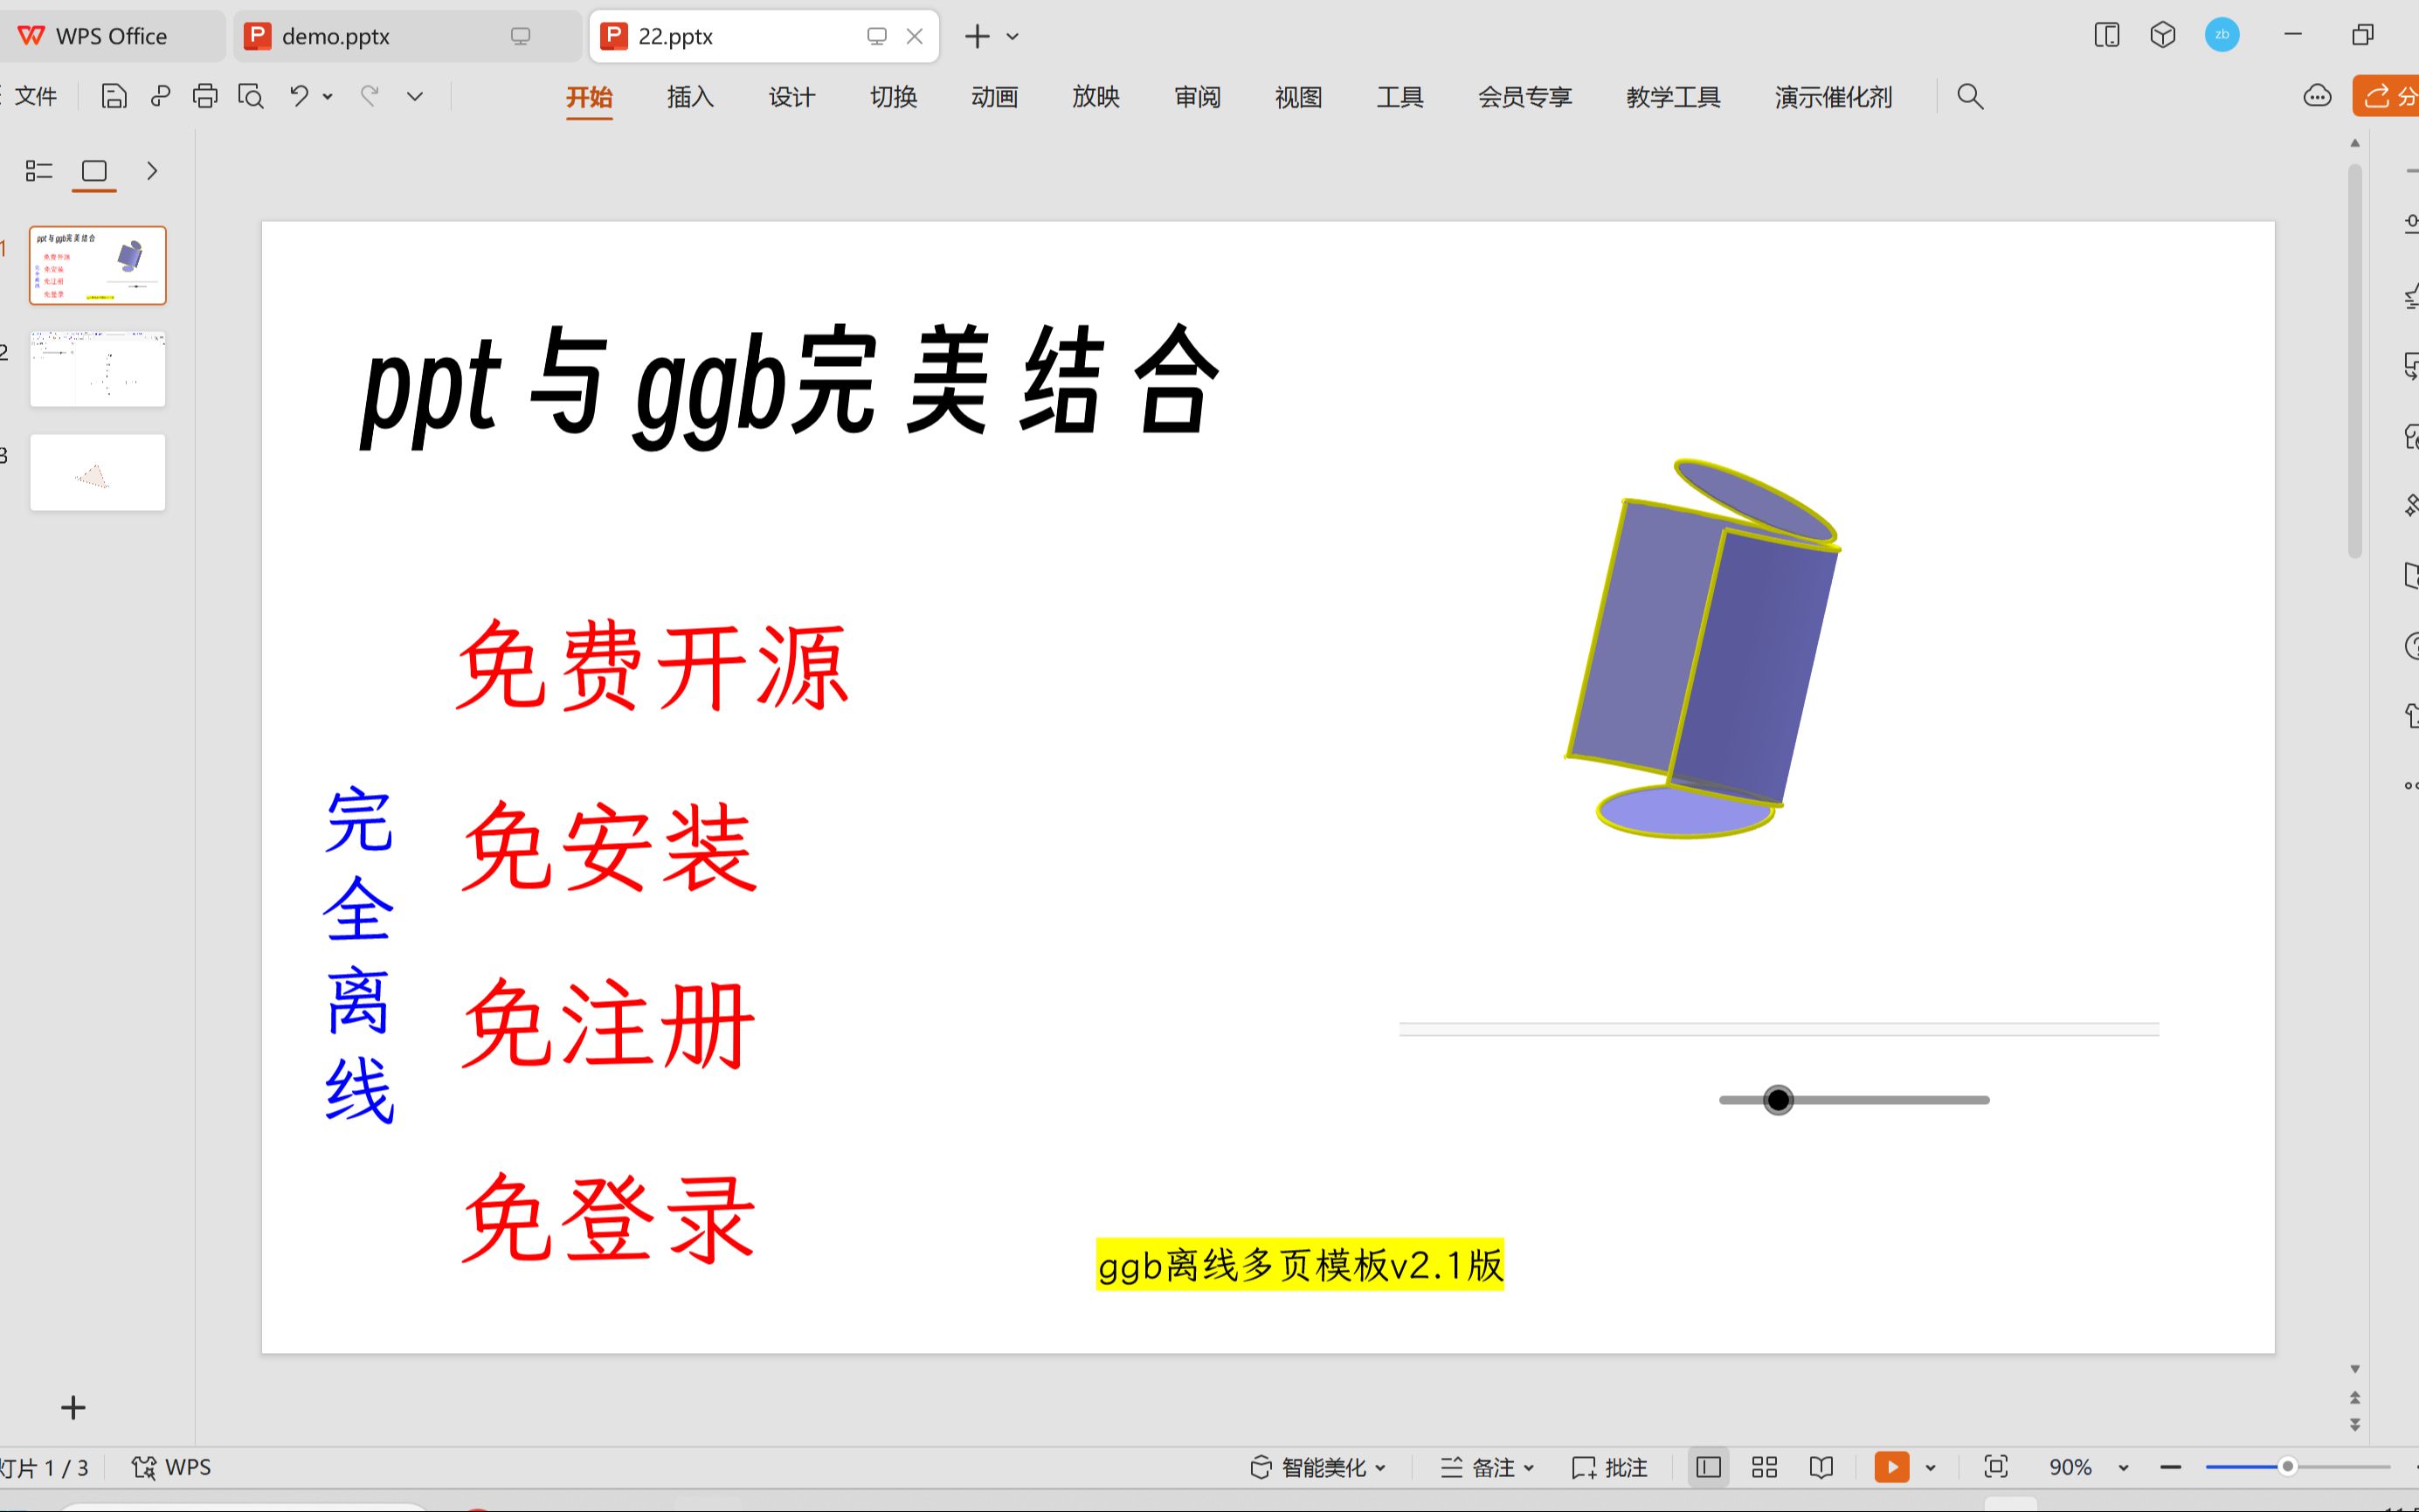The height and width of the screenshot is (1512, 2419).
Task: Select Normal view in status bar
Action: tap(1708, 1467)
